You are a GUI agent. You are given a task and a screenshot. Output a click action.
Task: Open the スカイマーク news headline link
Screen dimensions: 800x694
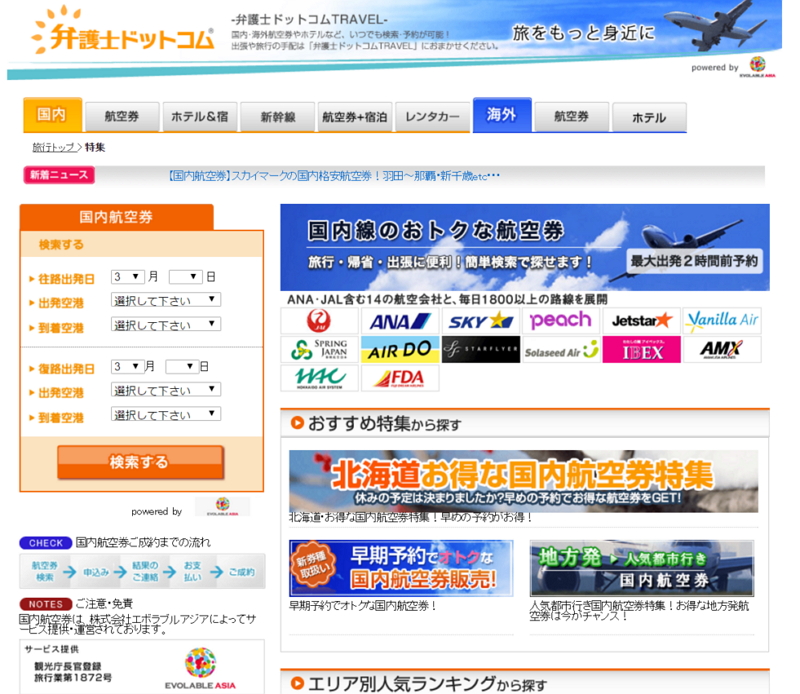(x=334, y=177)
